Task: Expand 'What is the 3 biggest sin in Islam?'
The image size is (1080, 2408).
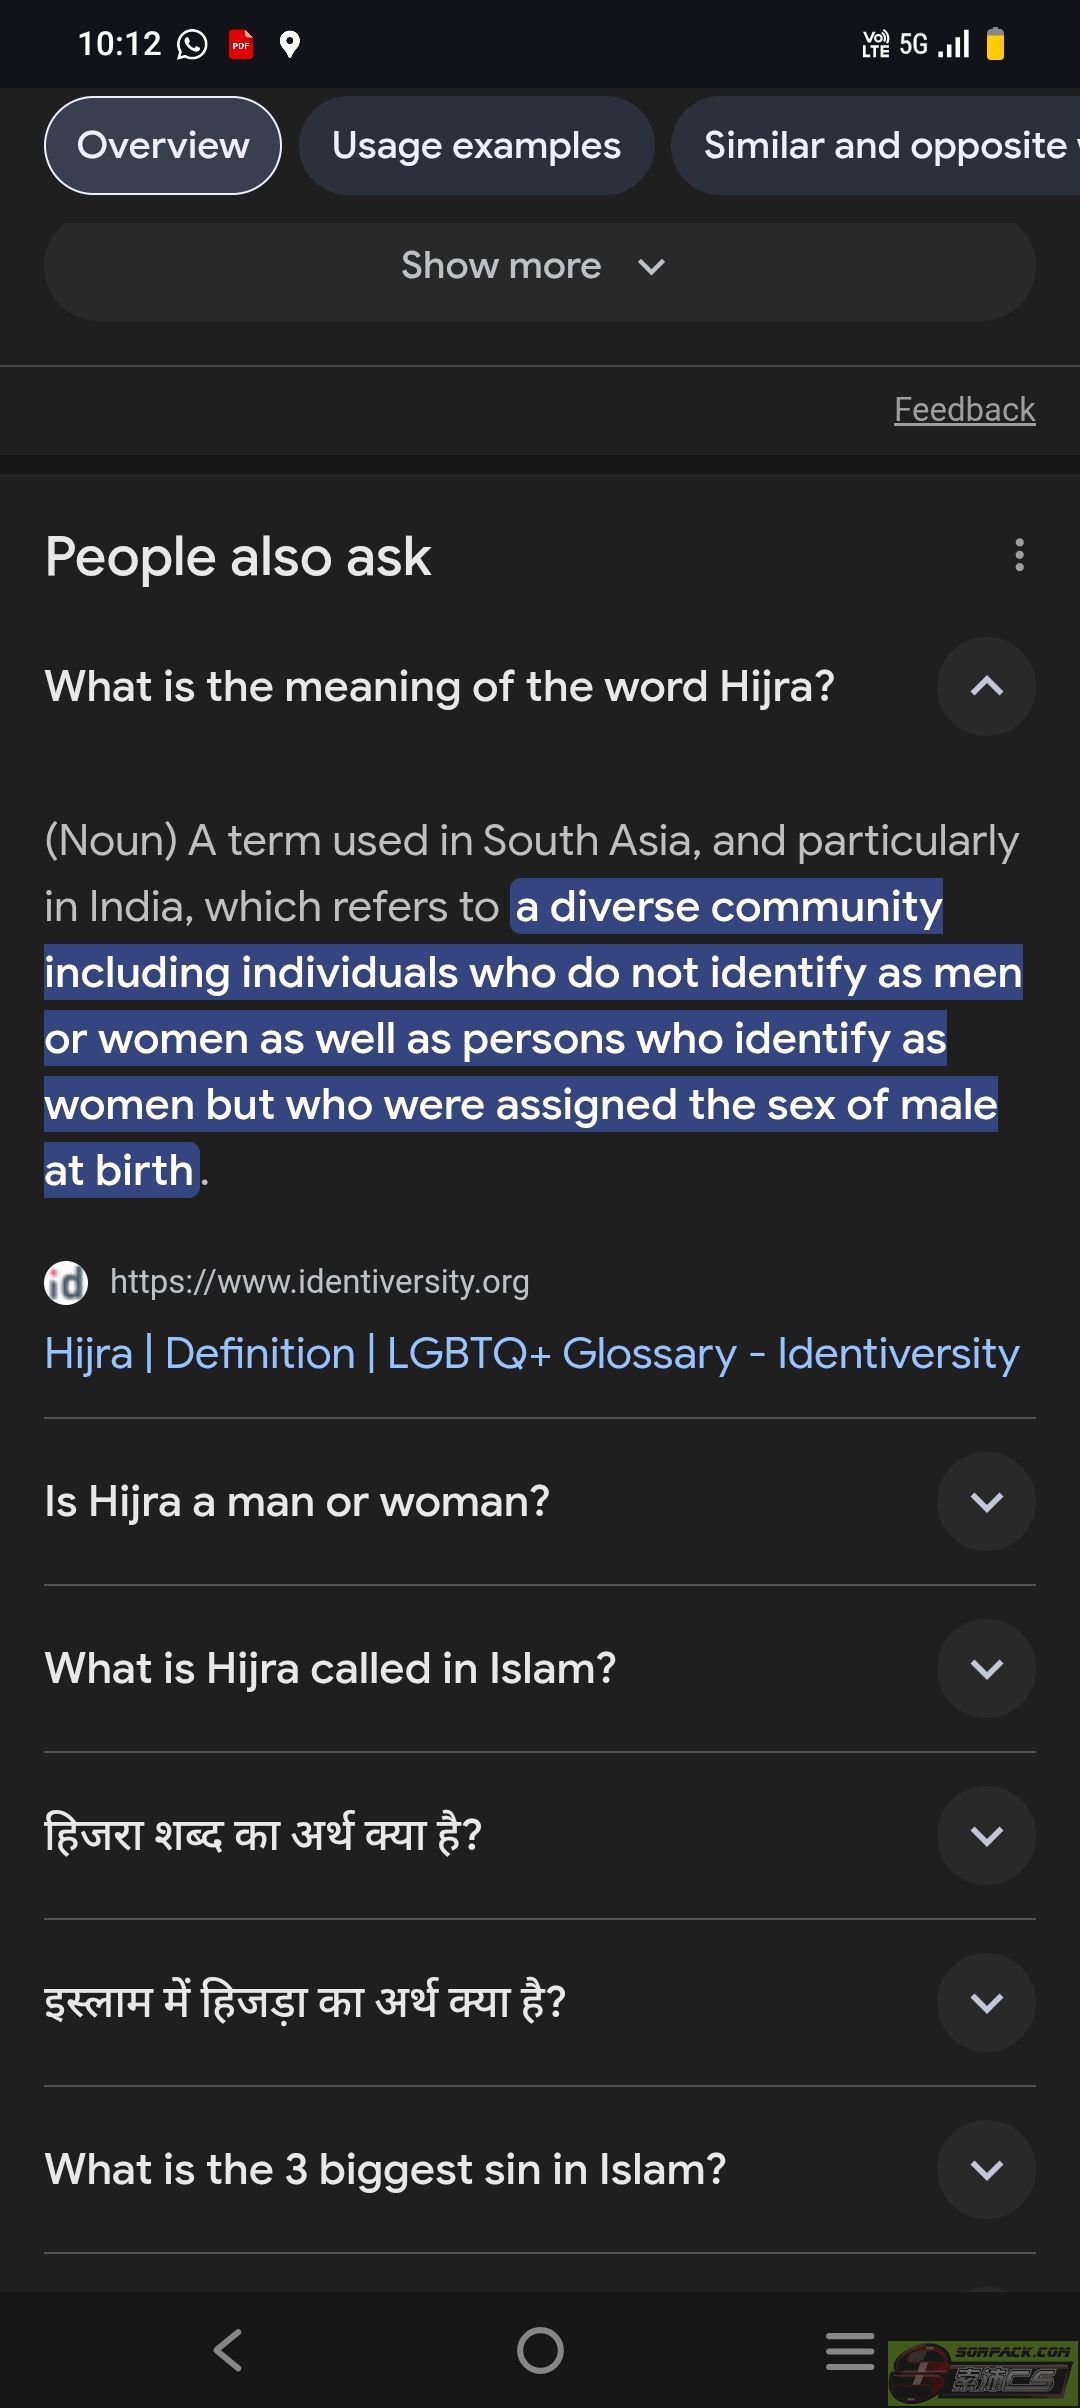Action: [986, 2170]
